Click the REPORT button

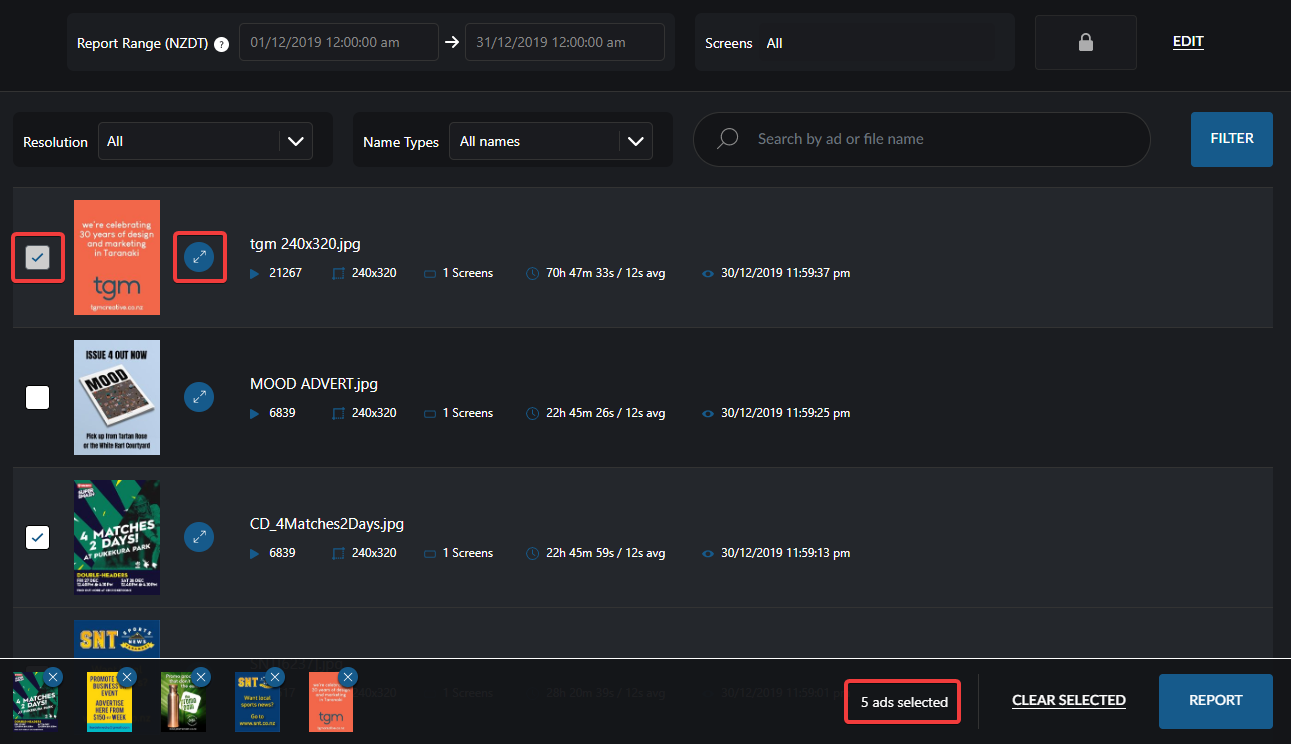coord(1216,701)
